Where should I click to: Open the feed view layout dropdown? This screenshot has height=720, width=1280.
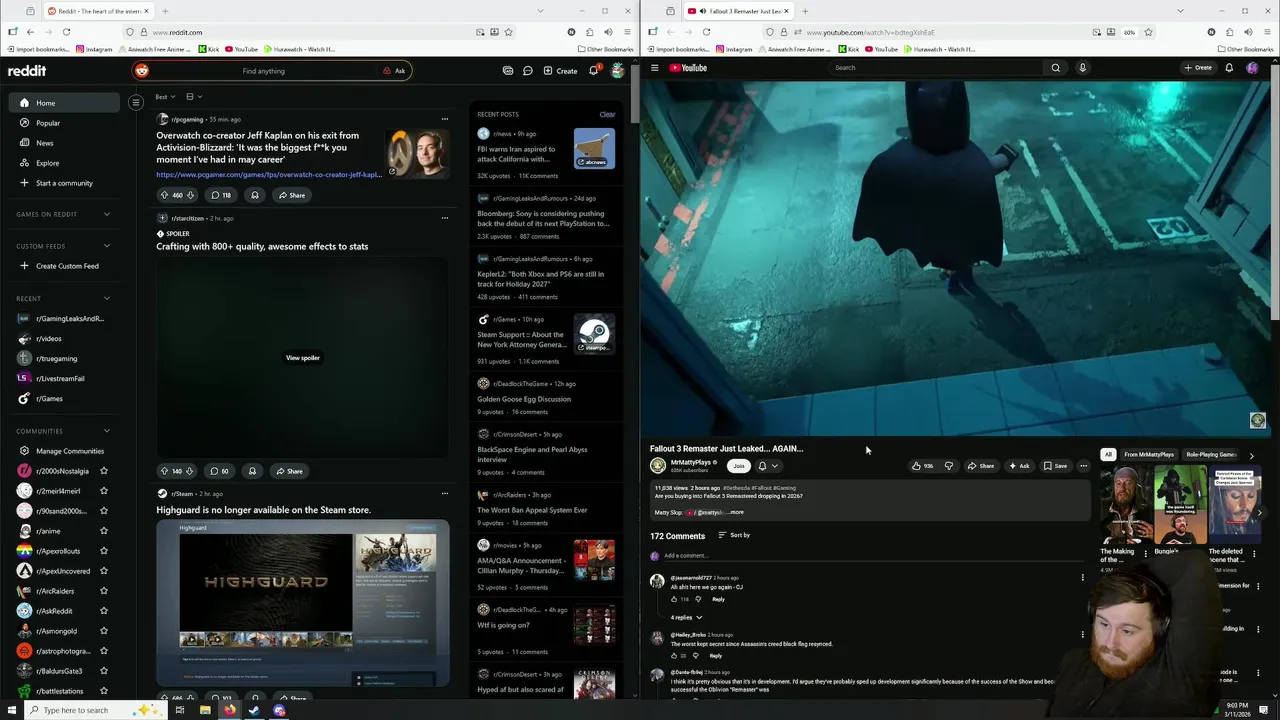click(x=194, y=97)
